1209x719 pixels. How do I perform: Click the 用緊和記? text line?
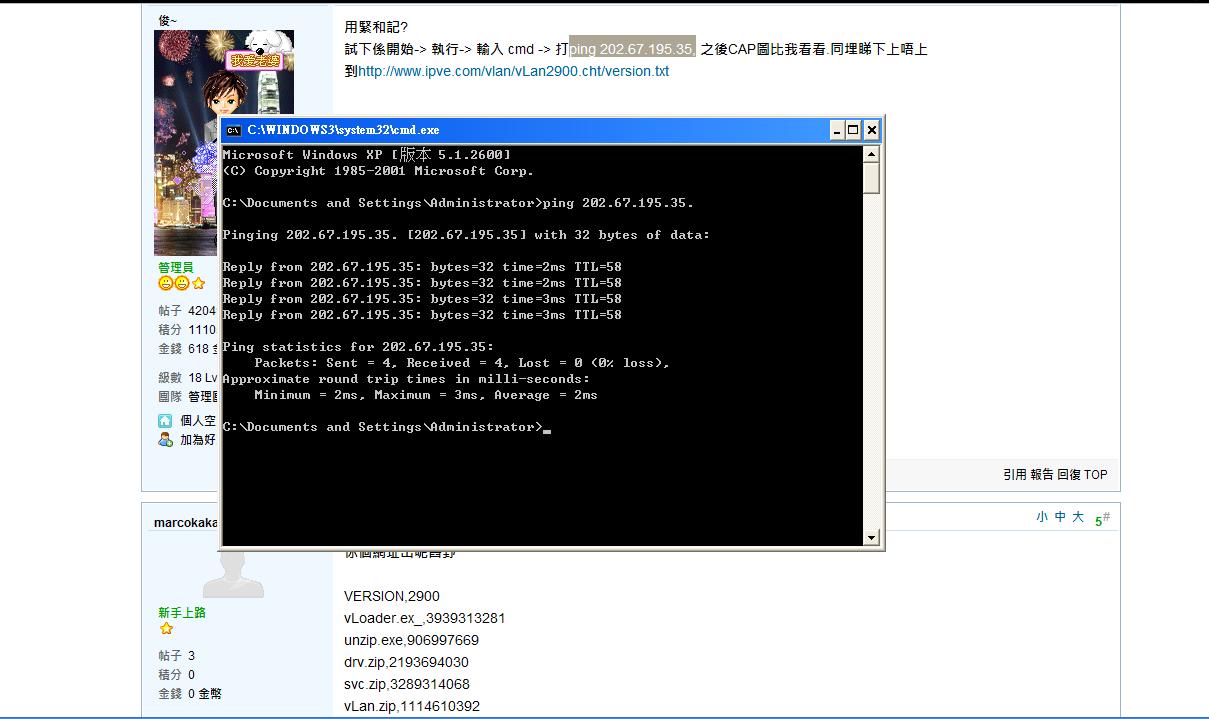[376, 27]
